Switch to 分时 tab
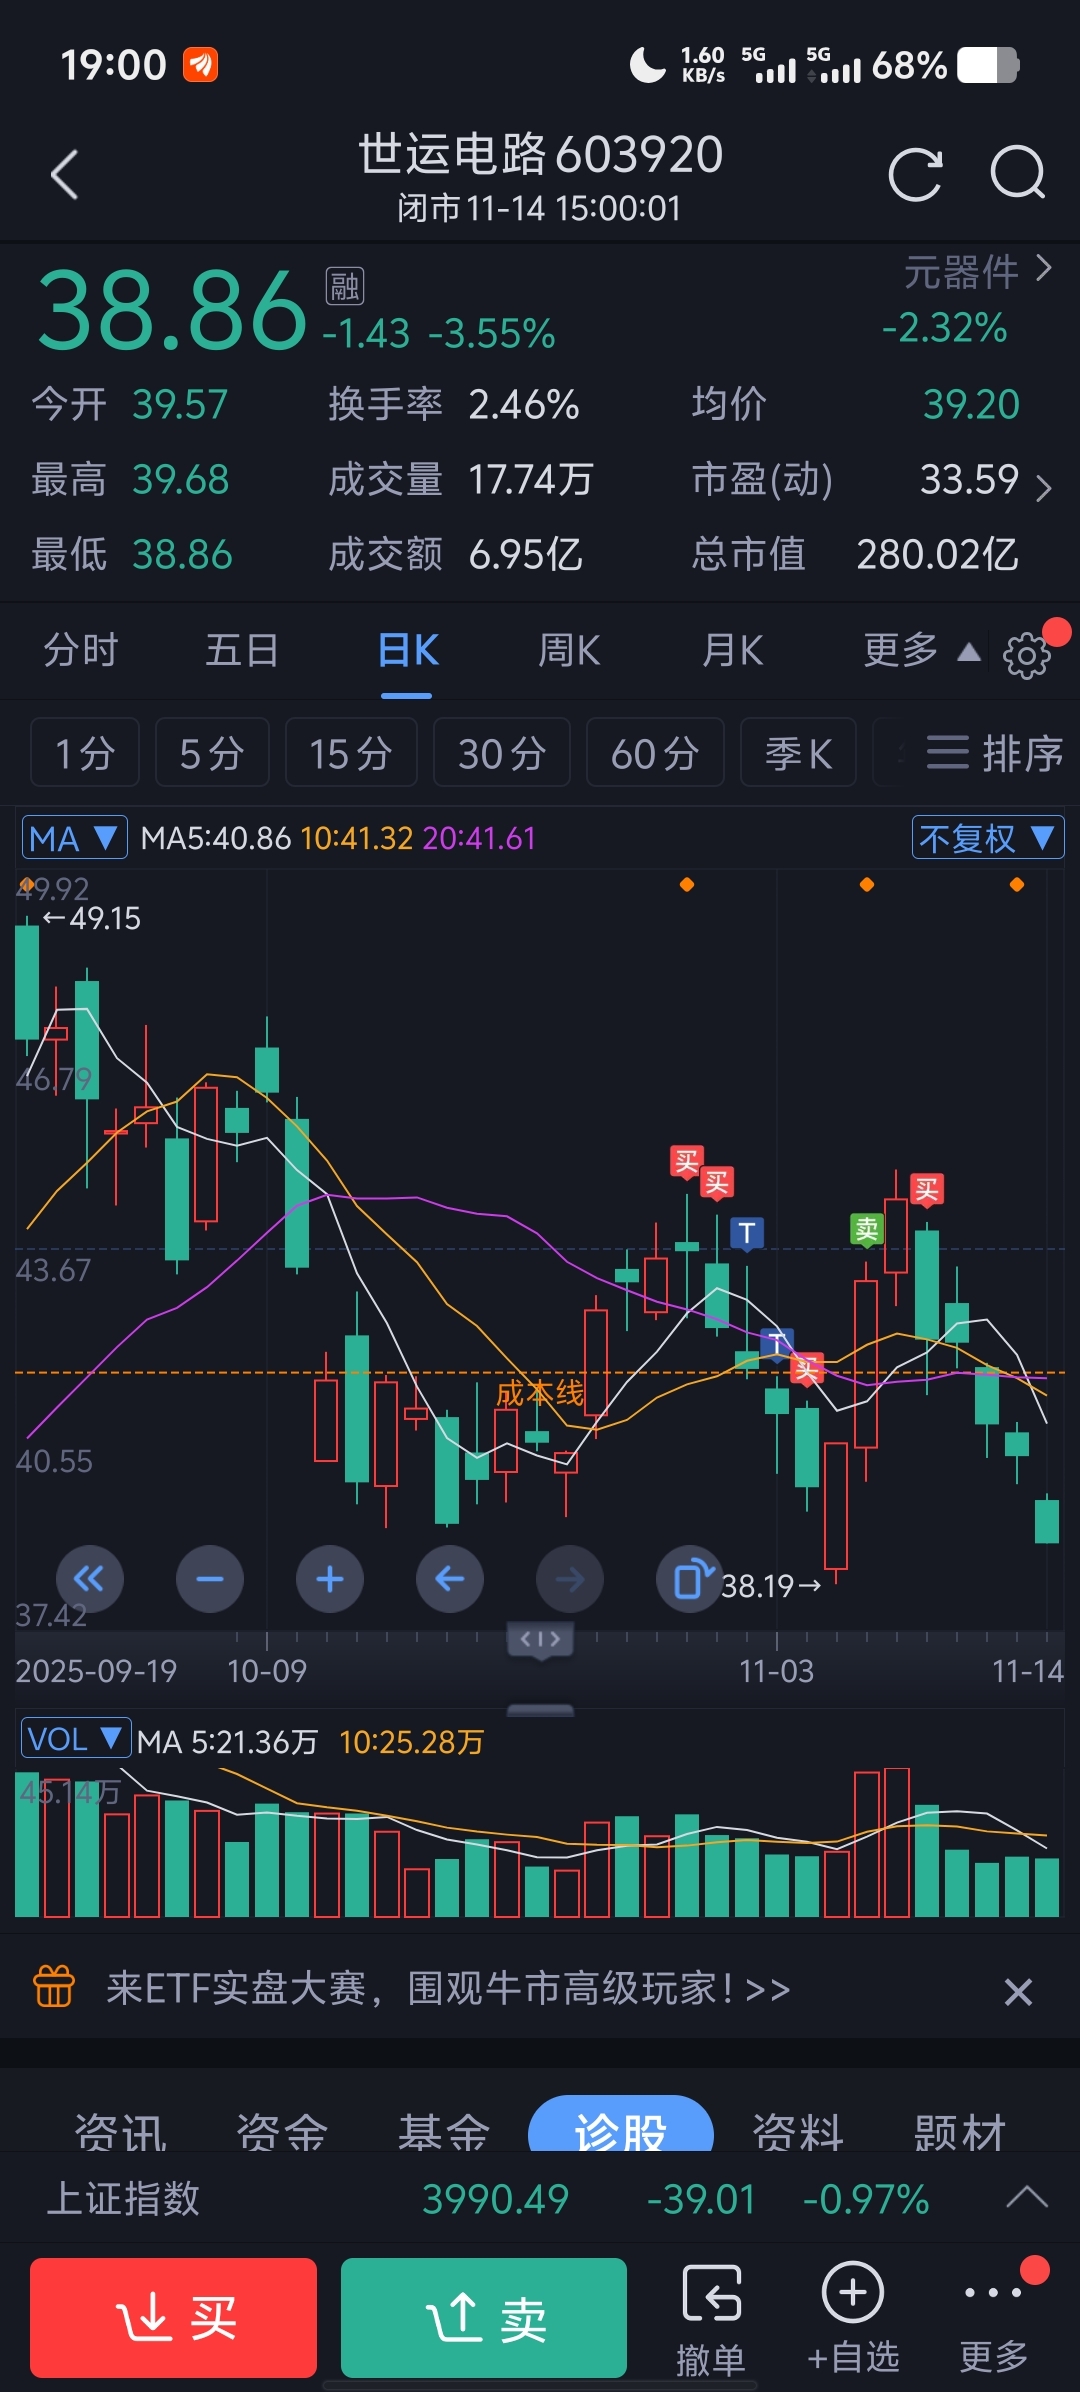The width and height of the screenshot is (1080, 2392). point(81,651)
